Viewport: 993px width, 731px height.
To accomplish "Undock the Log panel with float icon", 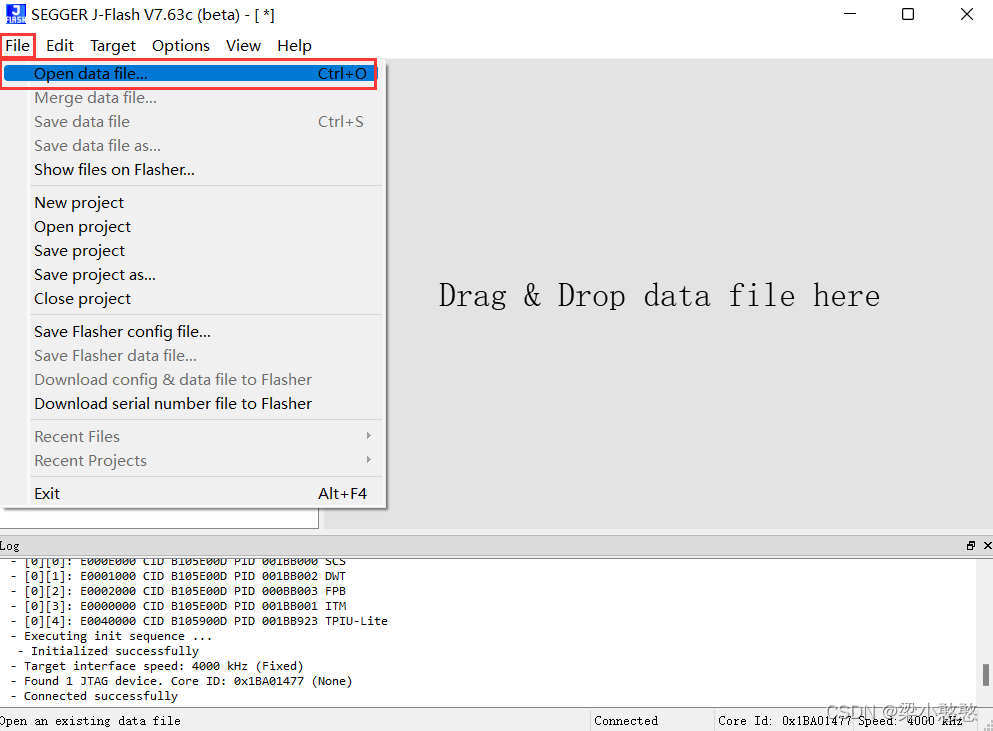I will tap(971, 545).
